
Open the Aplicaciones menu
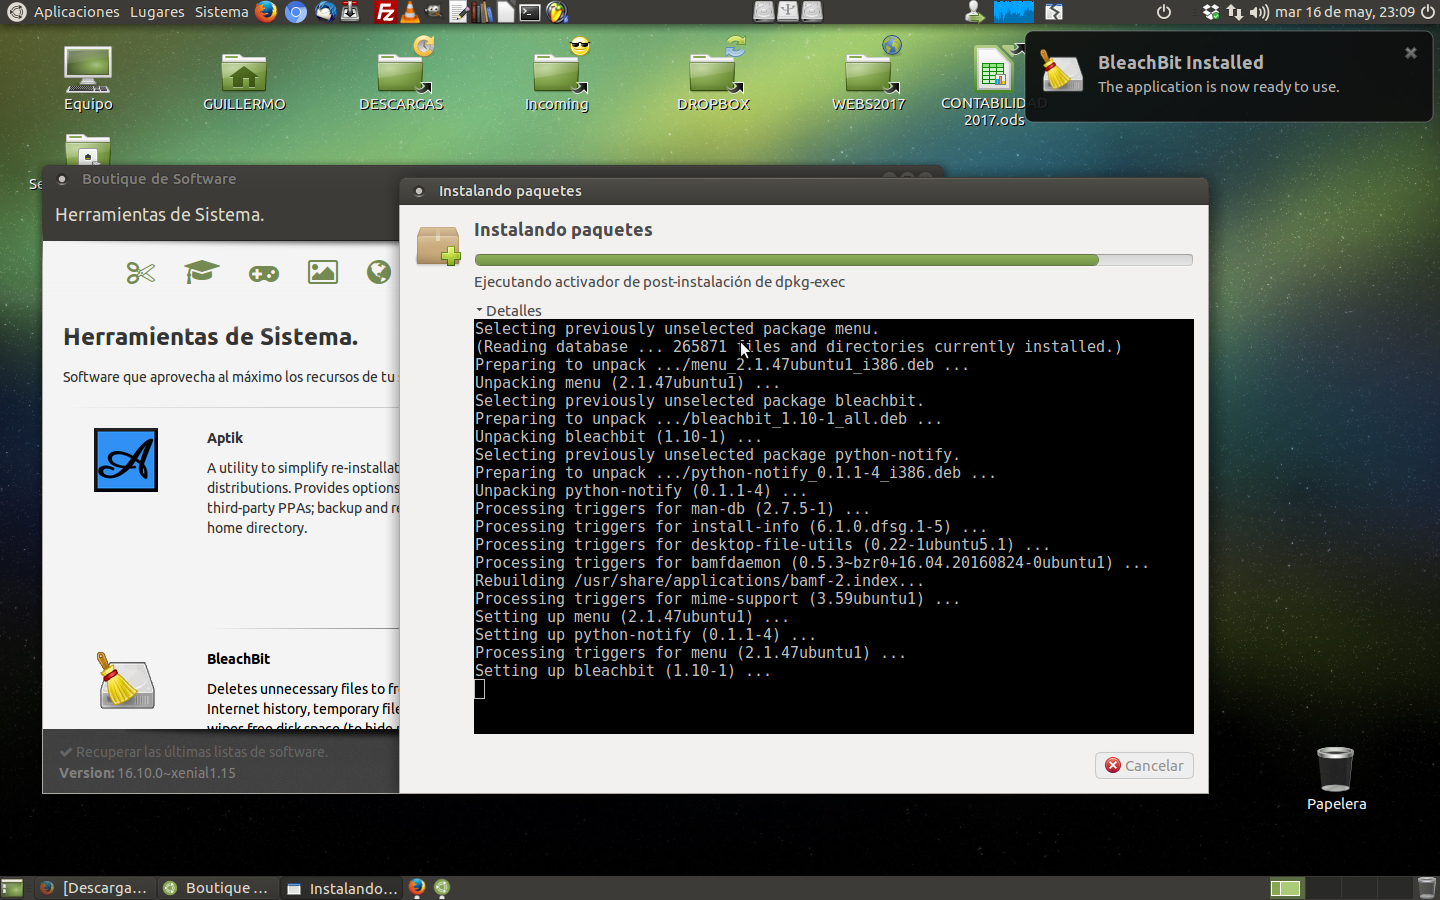click(76, 12)
